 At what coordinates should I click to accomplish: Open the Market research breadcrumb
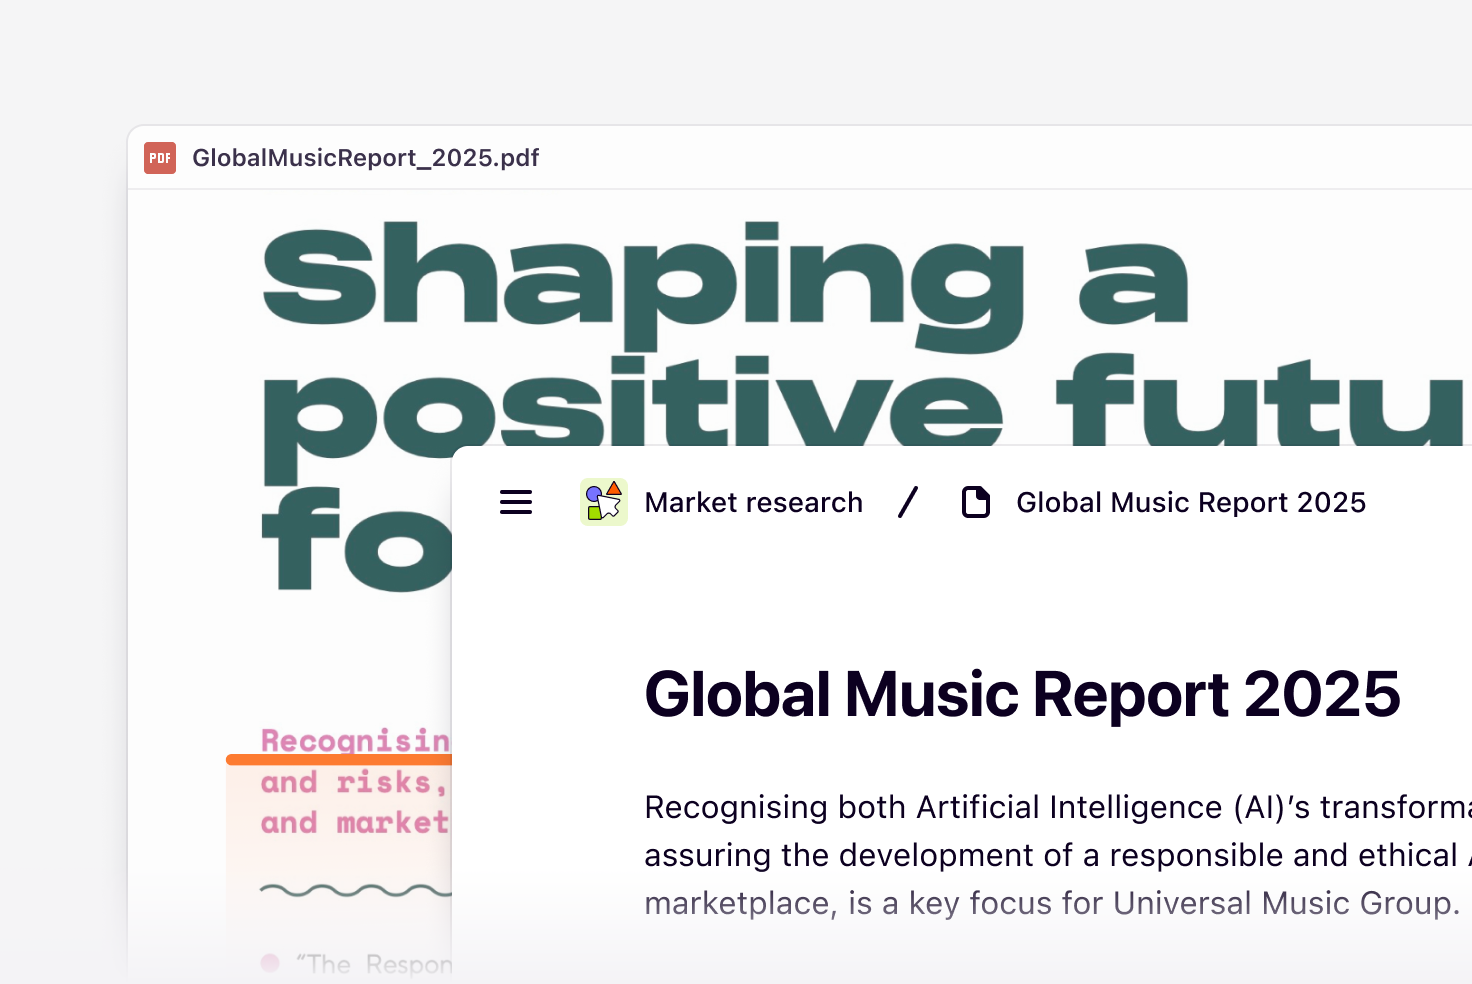pos(753,502)
